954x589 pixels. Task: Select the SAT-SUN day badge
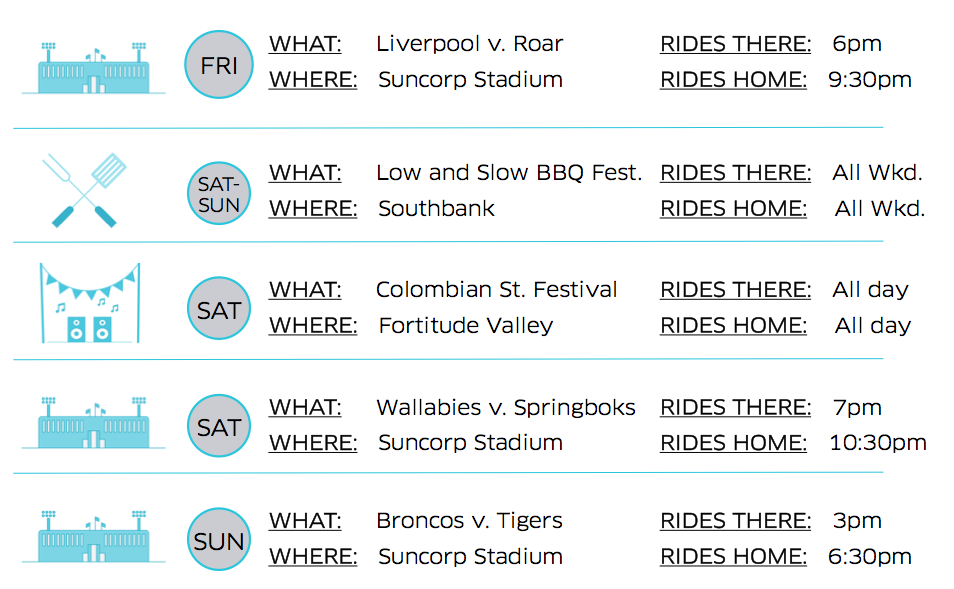[x=219, y=193]
